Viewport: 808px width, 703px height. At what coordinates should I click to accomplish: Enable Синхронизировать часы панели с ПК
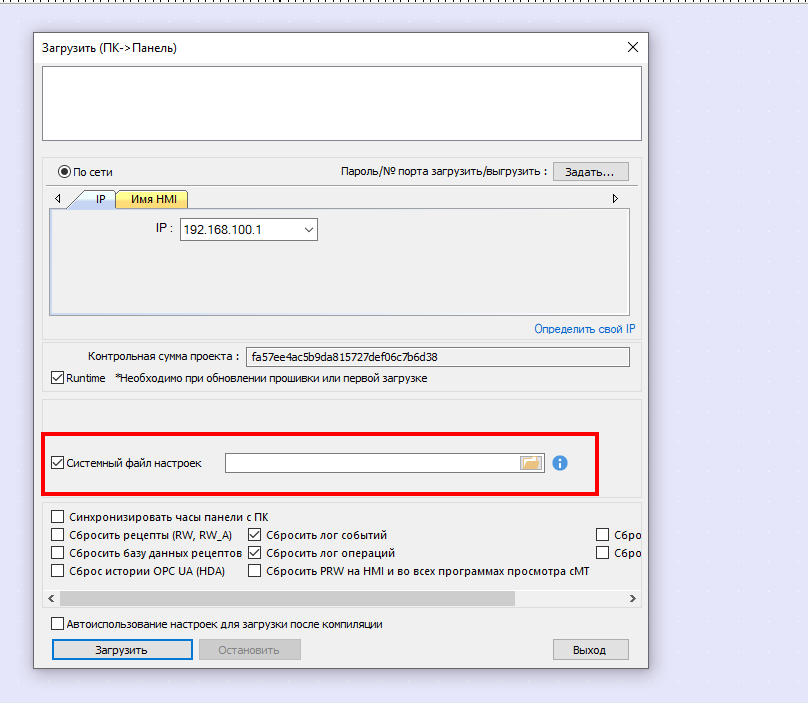[57, 517]
